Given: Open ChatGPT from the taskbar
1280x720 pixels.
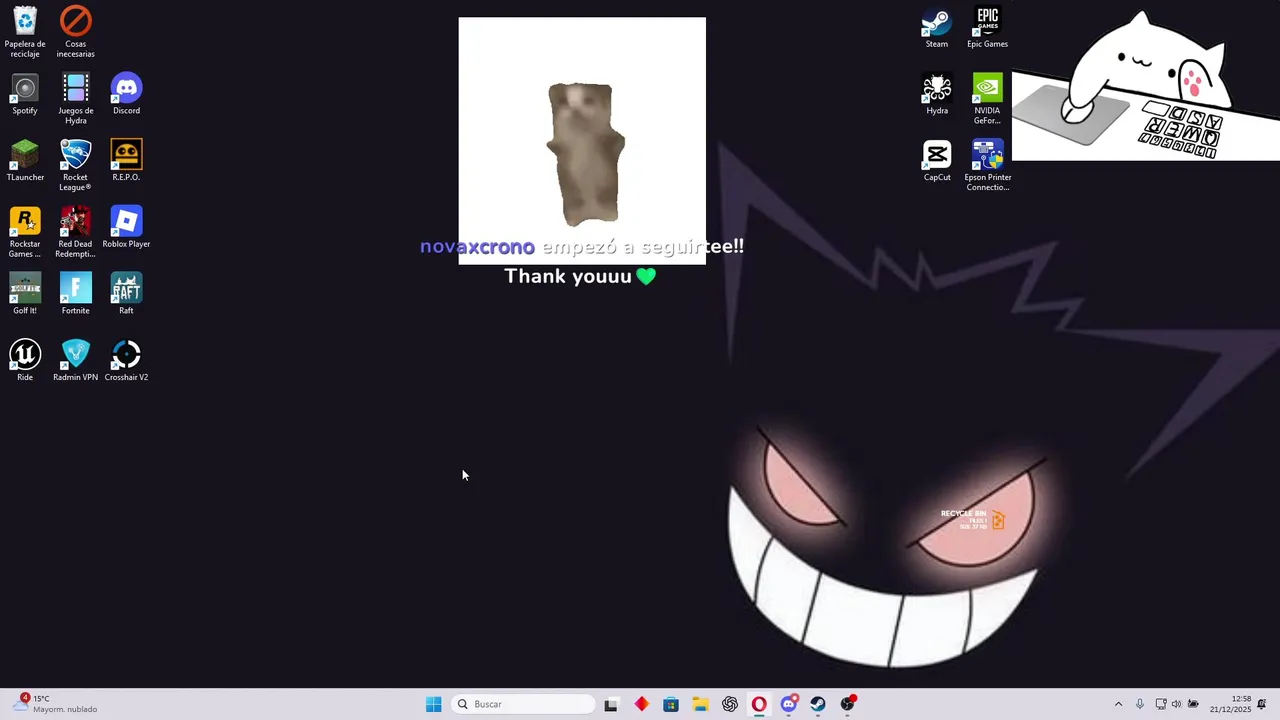Looking at the screenshot, I should click(x=730, y=704).
